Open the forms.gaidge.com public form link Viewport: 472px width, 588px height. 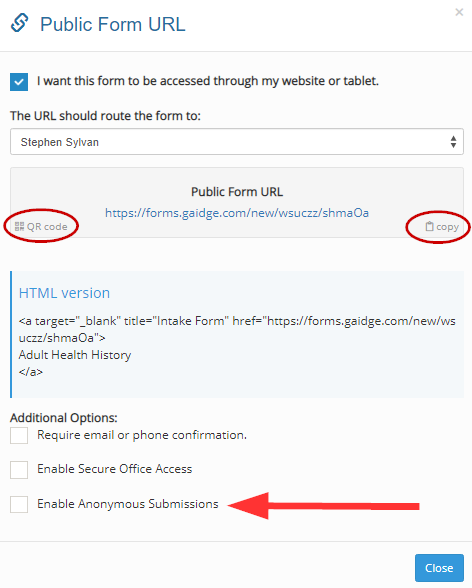(237, 213)
